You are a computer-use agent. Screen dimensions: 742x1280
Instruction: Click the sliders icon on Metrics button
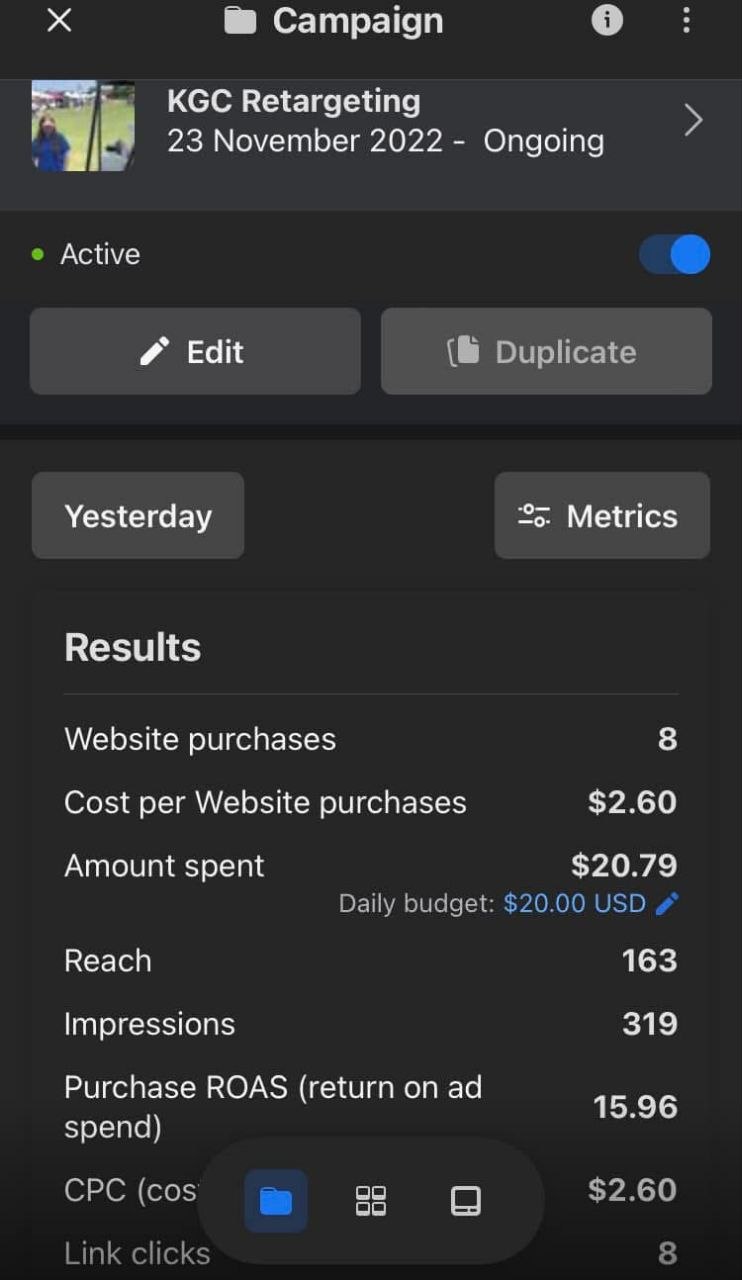534,516
